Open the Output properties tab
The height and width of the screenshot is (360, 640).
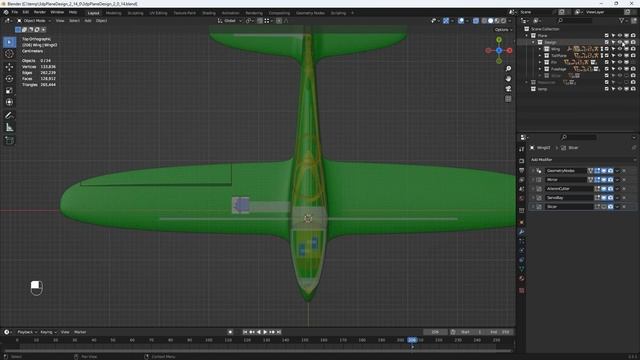coord(522,170)
